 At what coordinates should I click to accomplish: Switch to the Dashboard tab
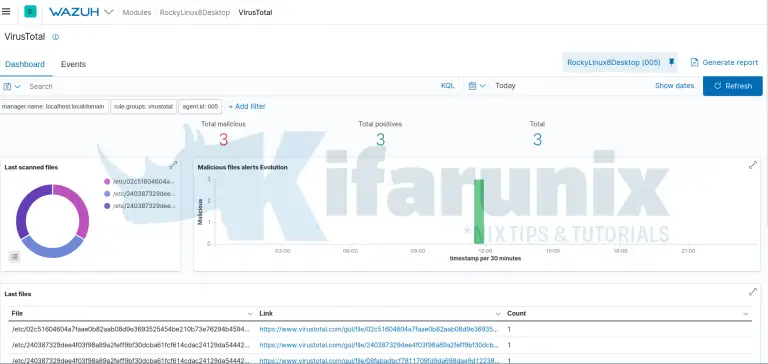pyautogui.click(x=25, y=64)
